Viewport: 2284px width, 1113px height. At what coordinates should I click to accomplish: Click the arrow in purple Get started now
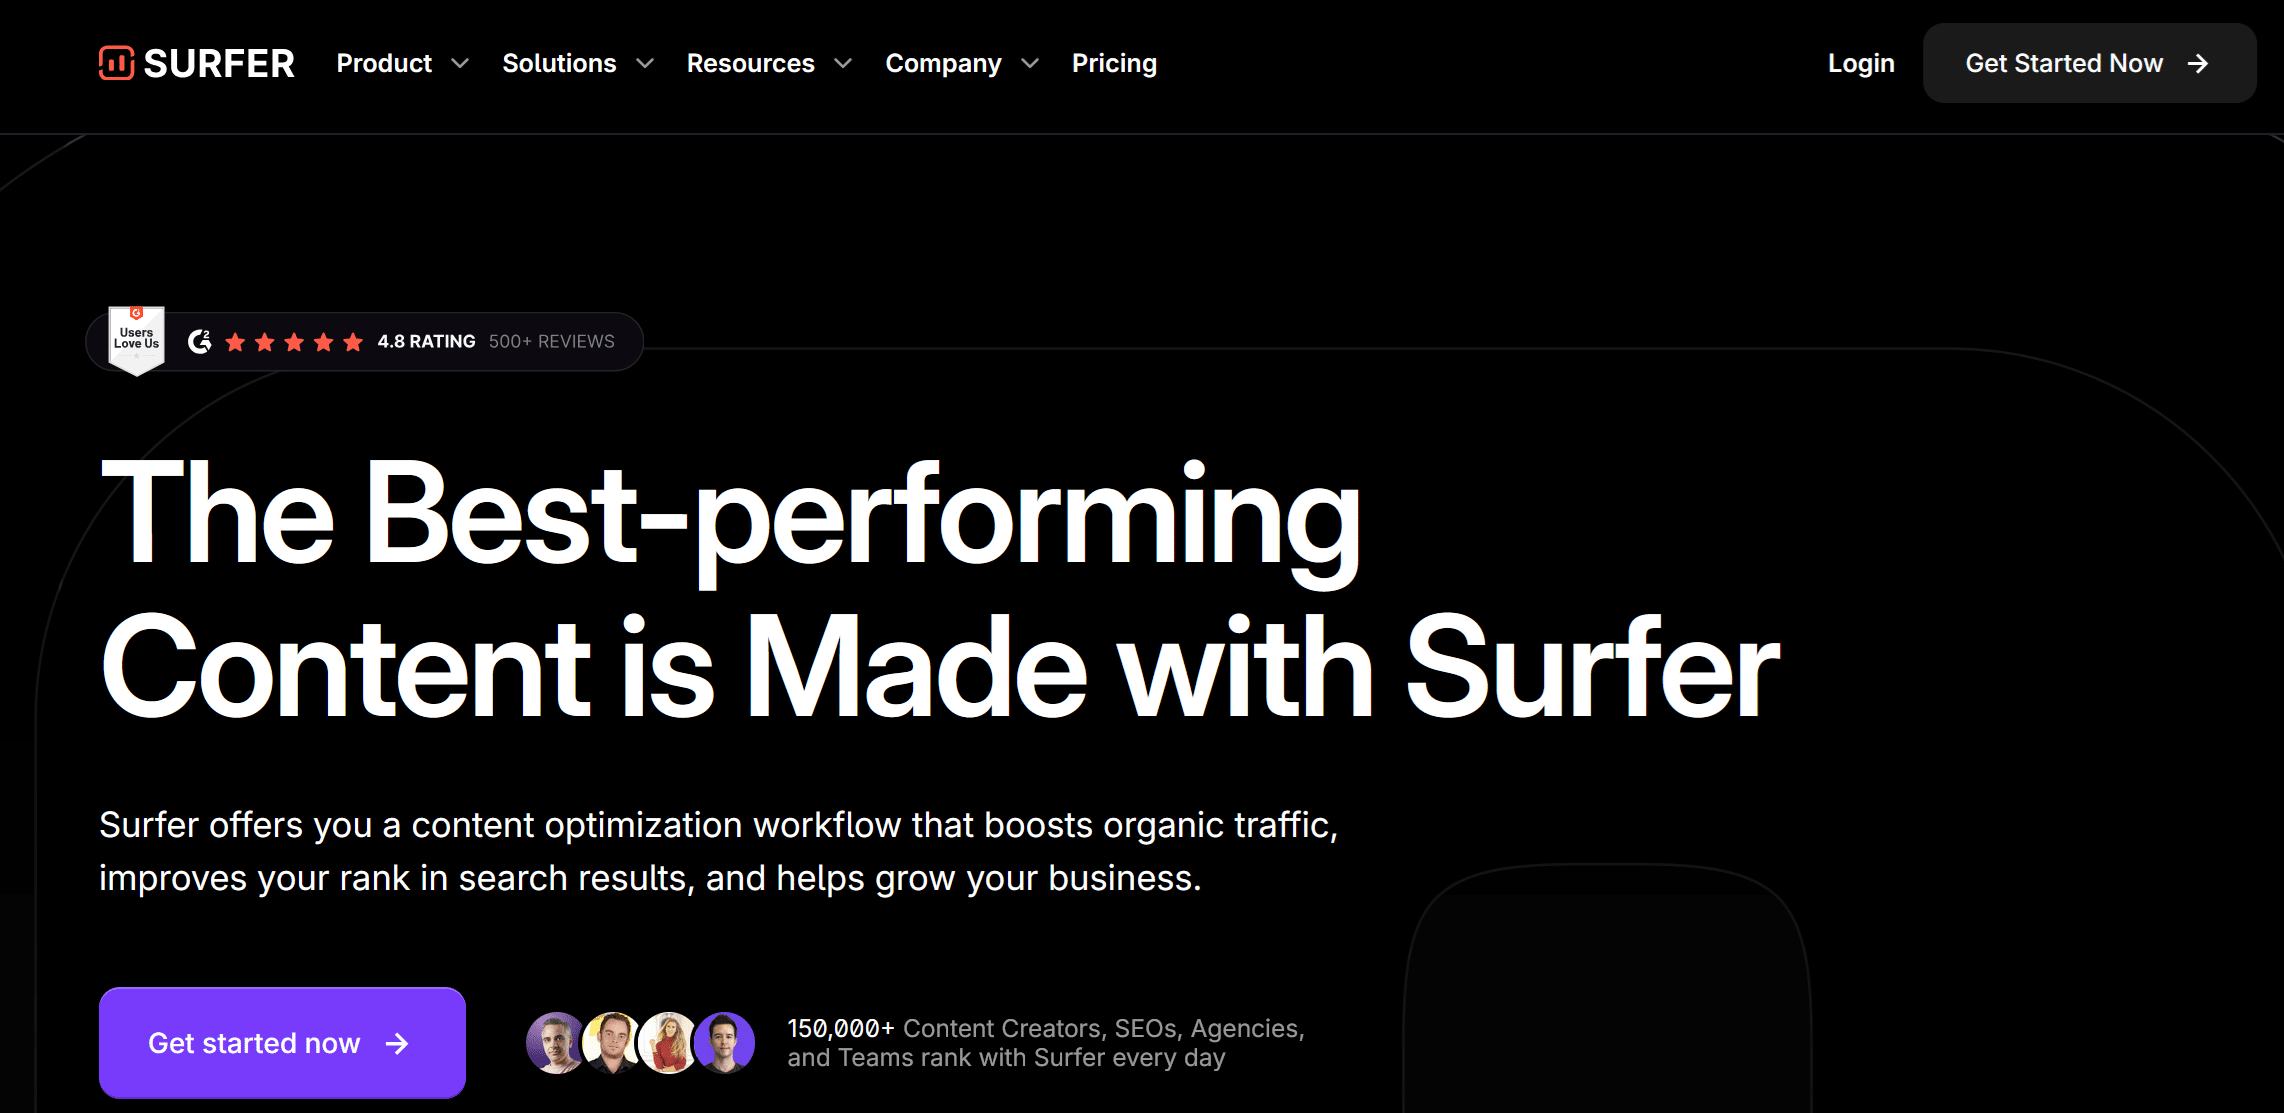397,1043
